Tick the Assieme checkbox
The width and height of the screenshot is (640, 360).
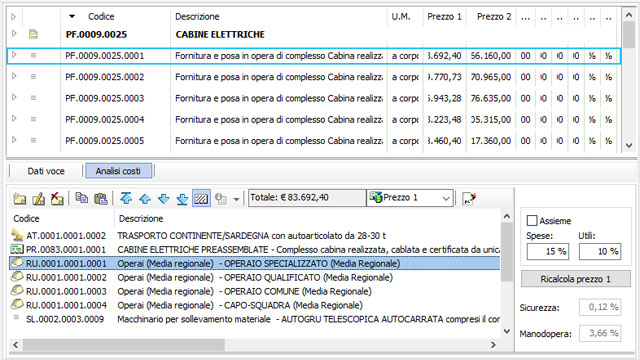tap(532, 221)
